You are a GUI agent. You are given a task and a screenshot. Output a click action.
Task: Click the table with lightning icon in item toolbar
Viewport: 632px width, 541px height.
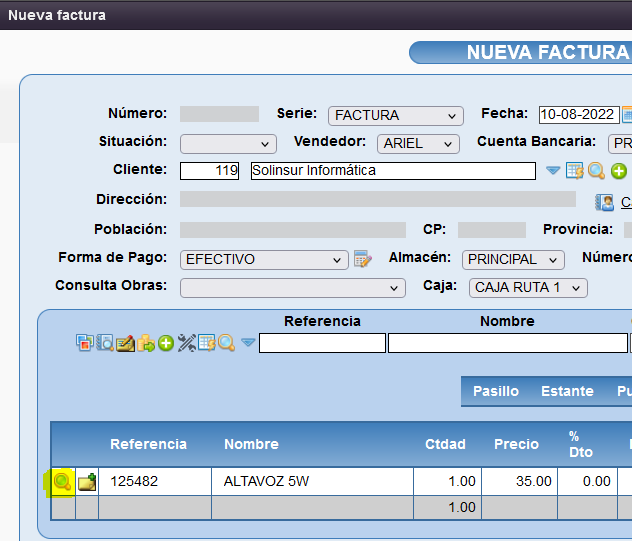(207, 343)
